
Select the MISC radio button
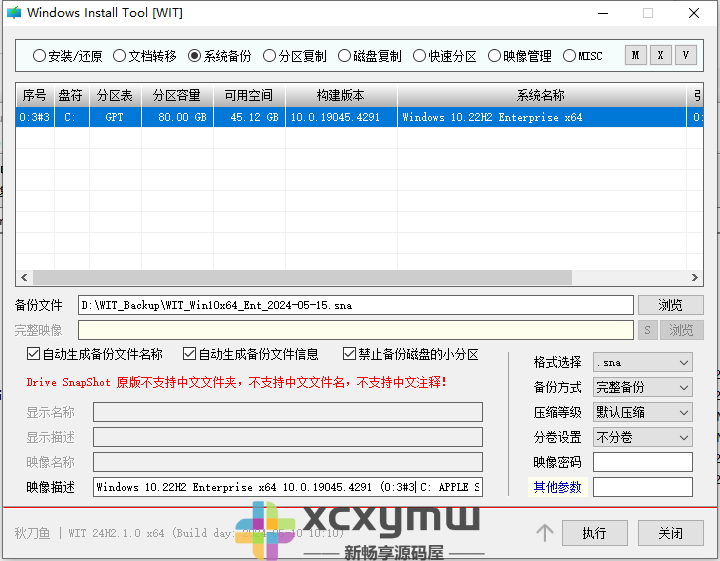583,56
